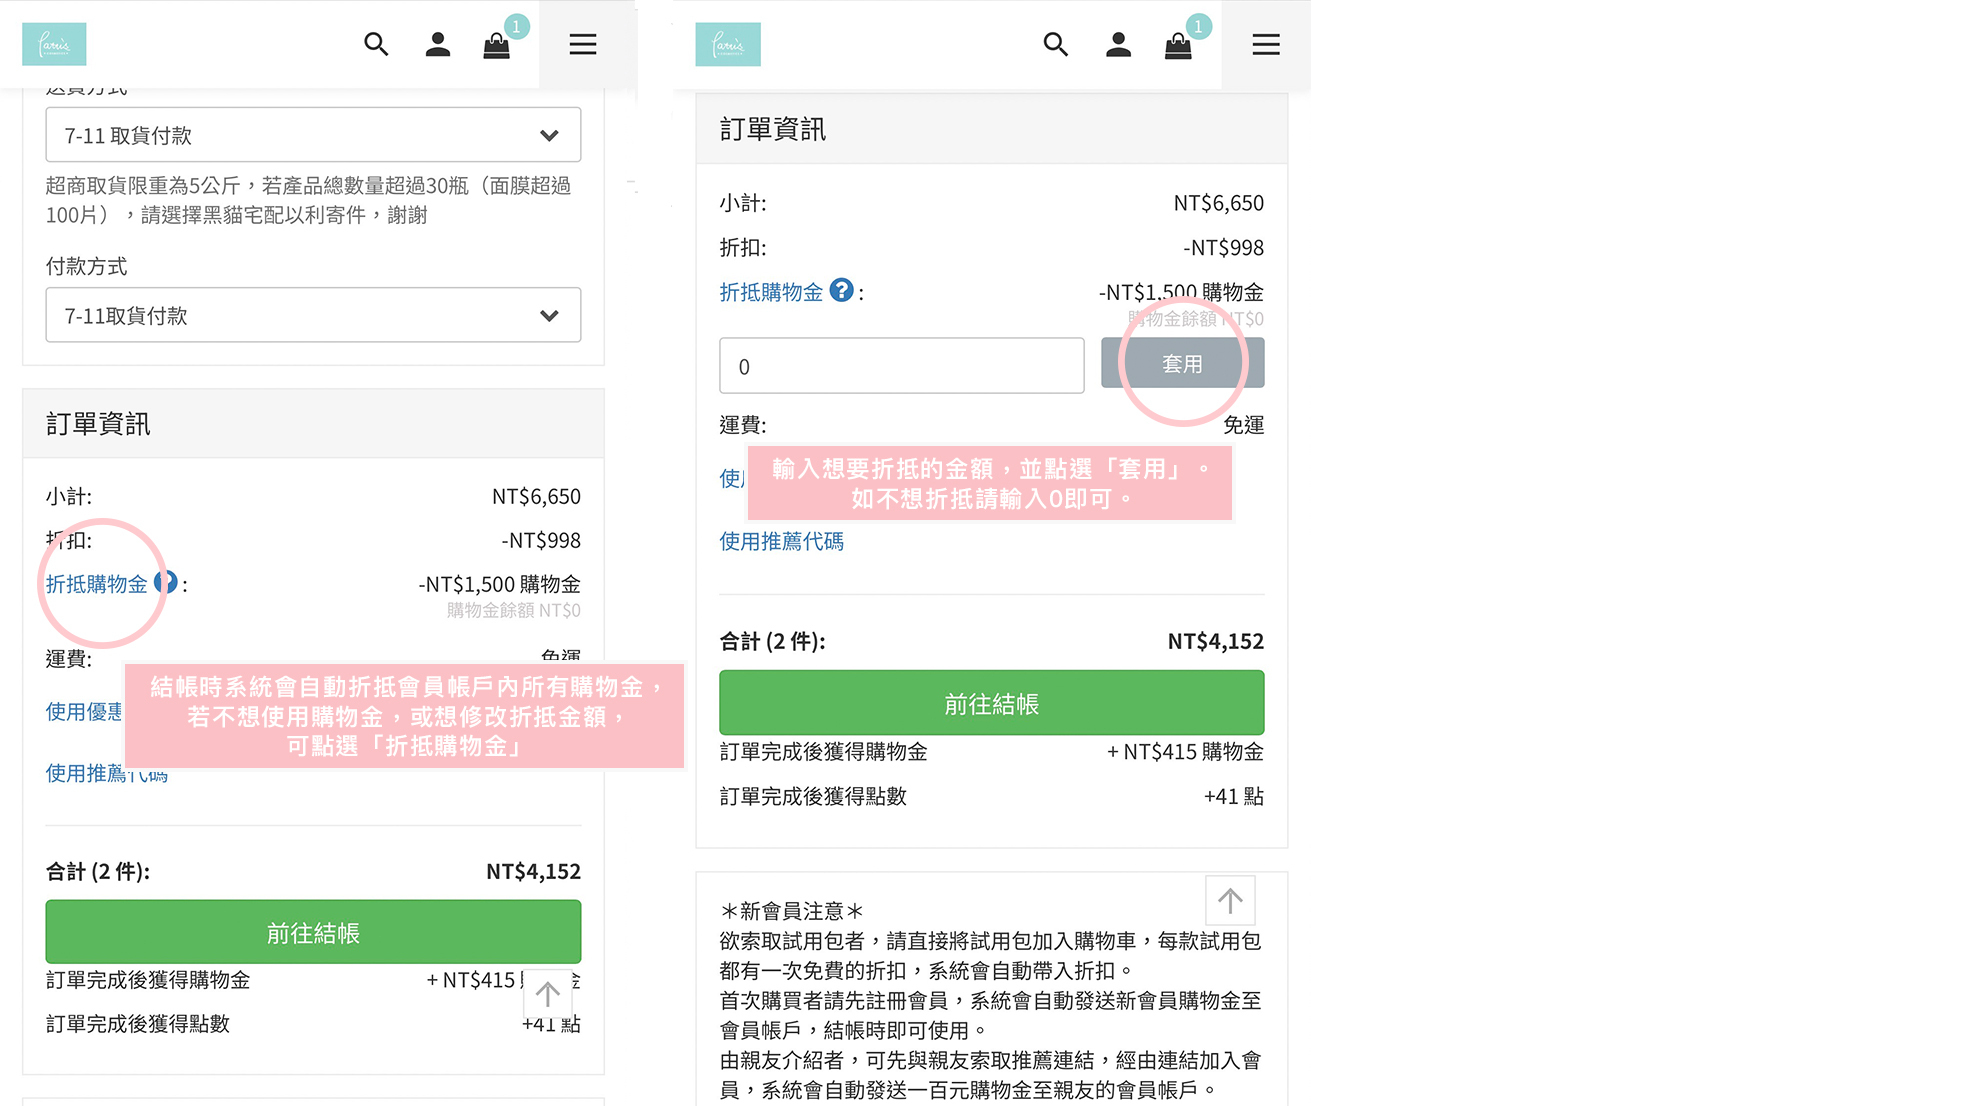Click the left panel green 前往結帳 button
Image resolution: width=1980 pixels, height=1106 pixels.
pos(313,932)
